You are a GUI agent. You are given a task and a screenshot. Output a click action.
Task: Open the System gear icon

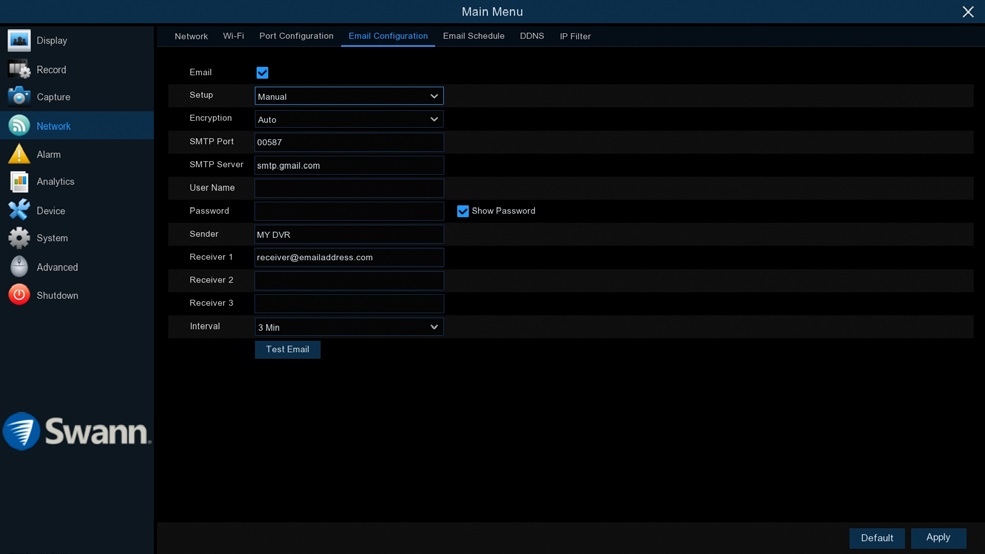19,238
